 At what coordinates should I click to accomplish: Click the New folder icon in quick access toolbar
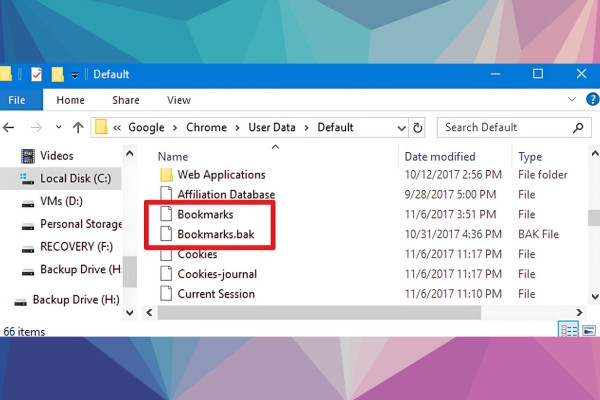pyautogui.click(x=57, y=74)
